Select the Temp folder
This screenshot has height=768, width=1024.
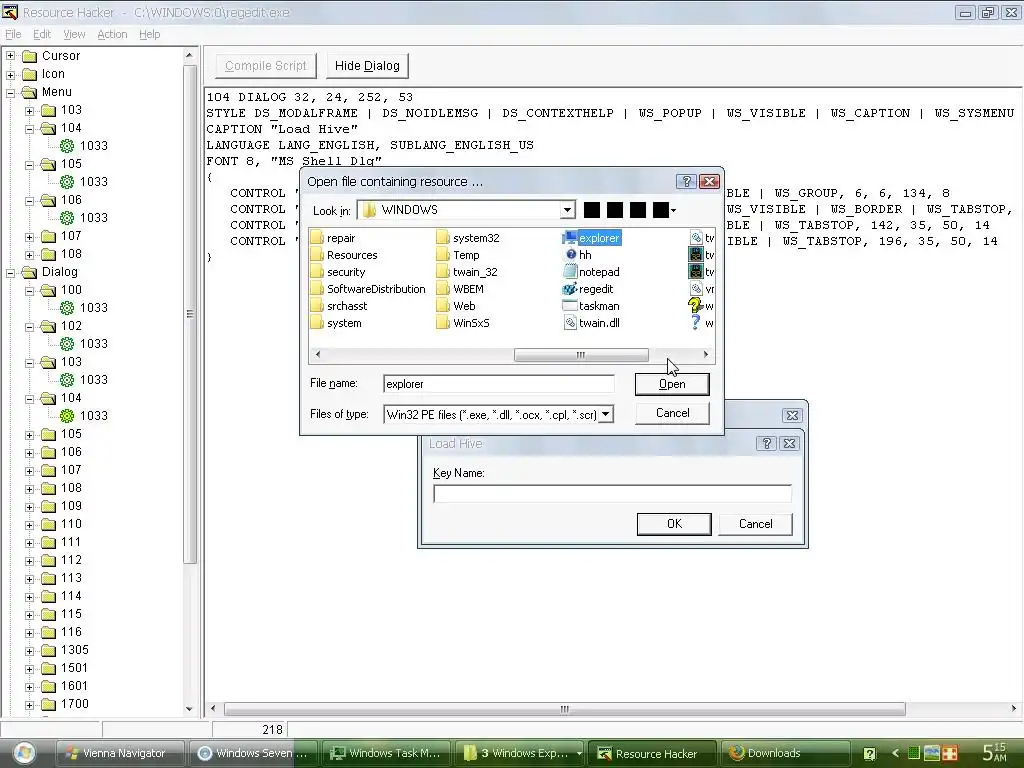point(458,255)
